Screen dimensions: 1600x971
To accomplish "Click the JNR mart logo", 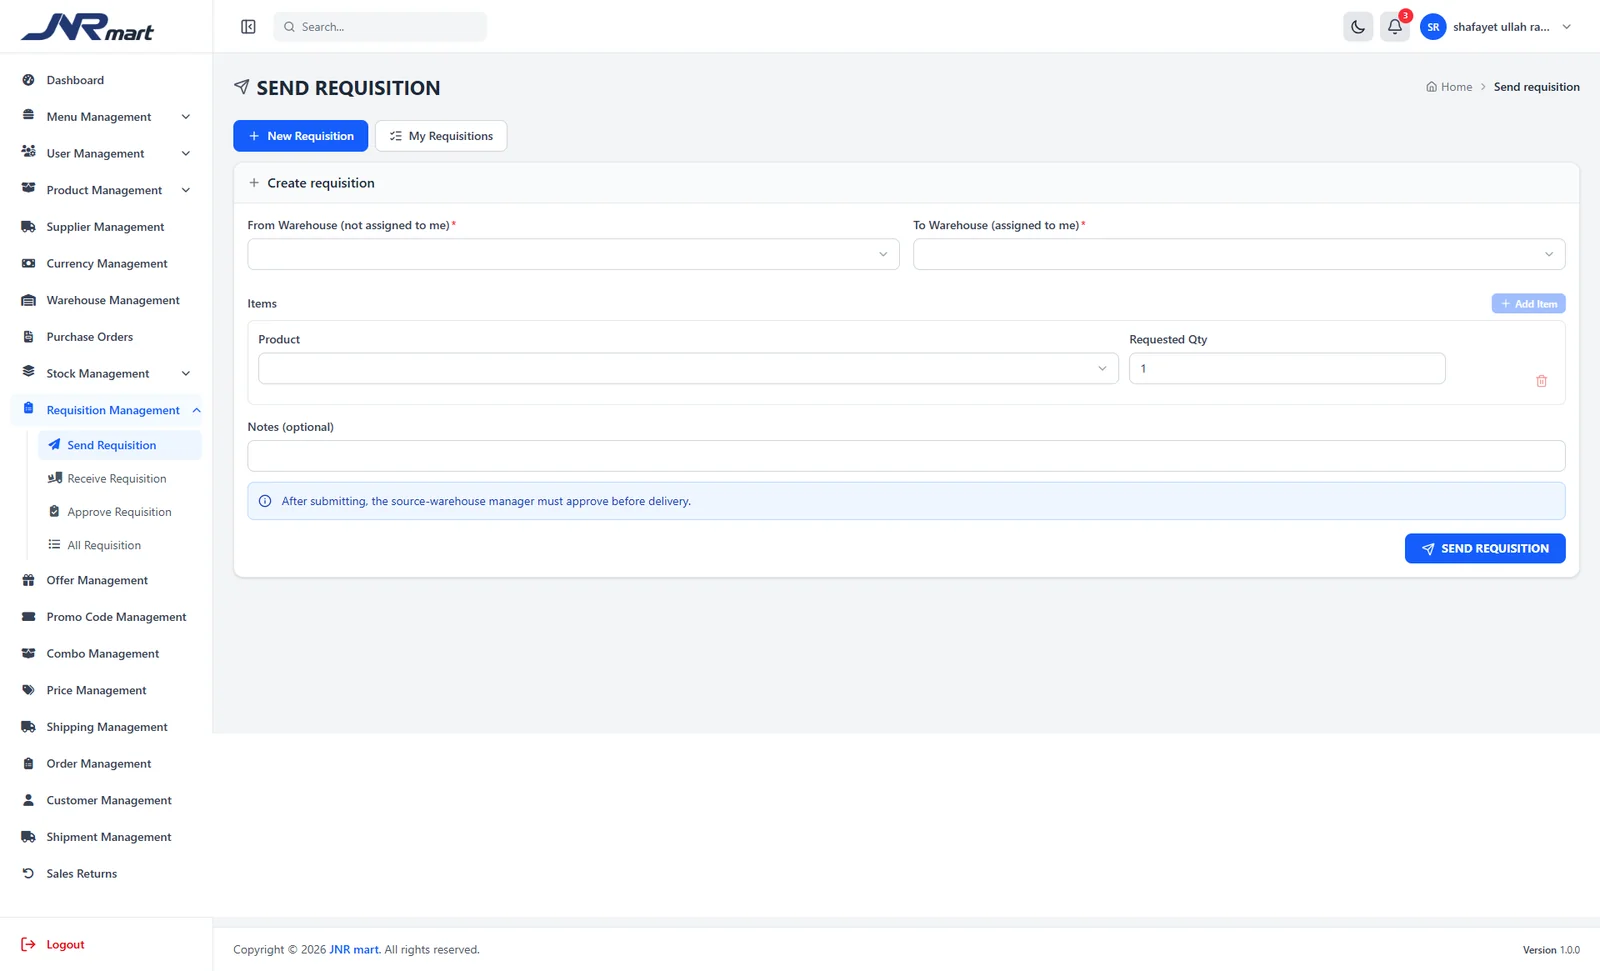I will tap(88, 27).
